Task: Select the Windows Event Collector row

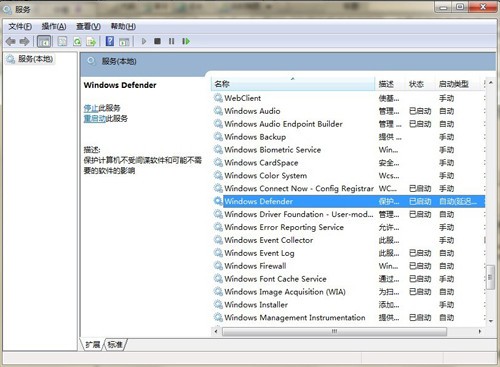Action: point(349,240)
